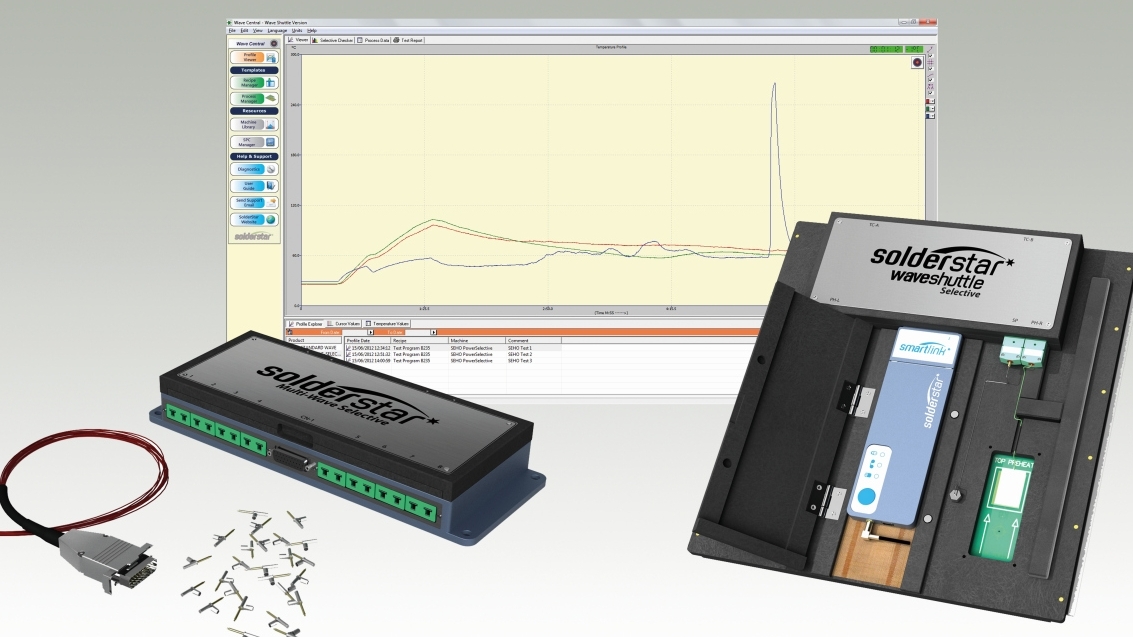The height and width of the screenshot is (637, 1133).
Task: Open the green trace color dropdown
Action: (x=930, y=108)
